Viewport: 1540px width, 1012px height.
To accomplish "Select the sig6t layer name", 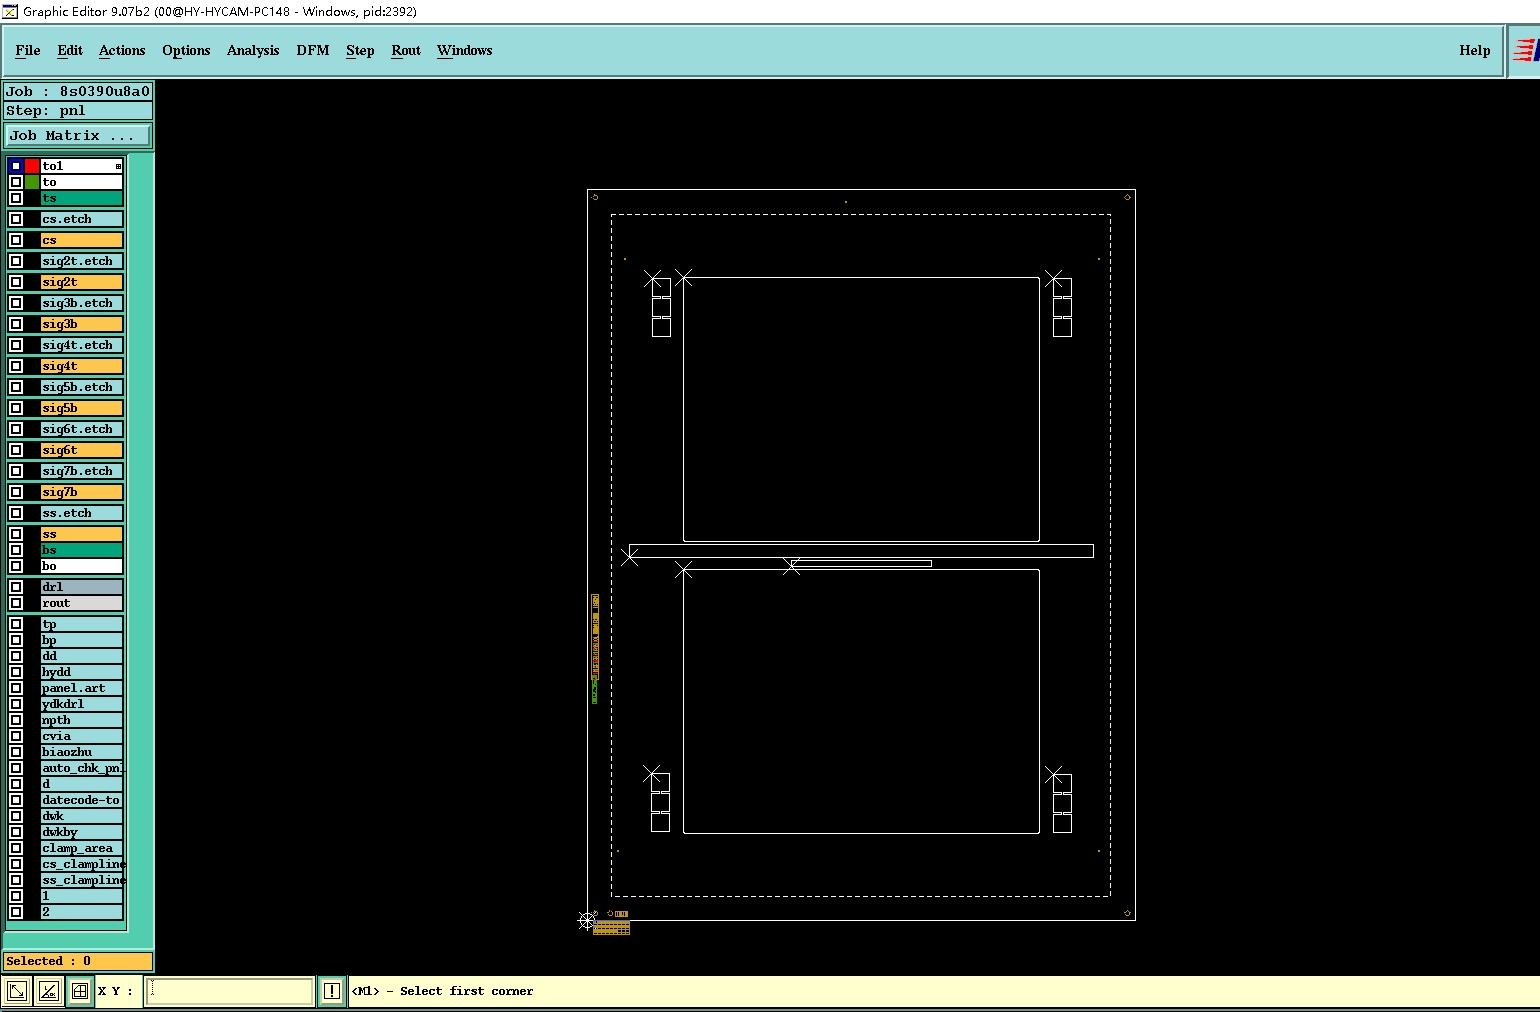I will [x=82, y=450].
